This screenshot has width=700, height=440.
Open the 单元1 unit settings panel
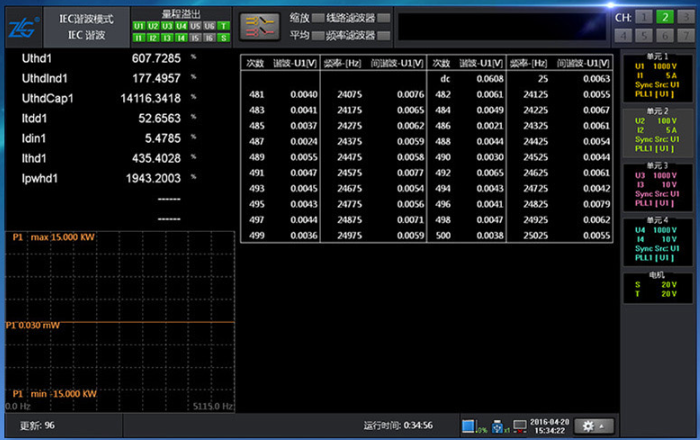tap(658, 76)
